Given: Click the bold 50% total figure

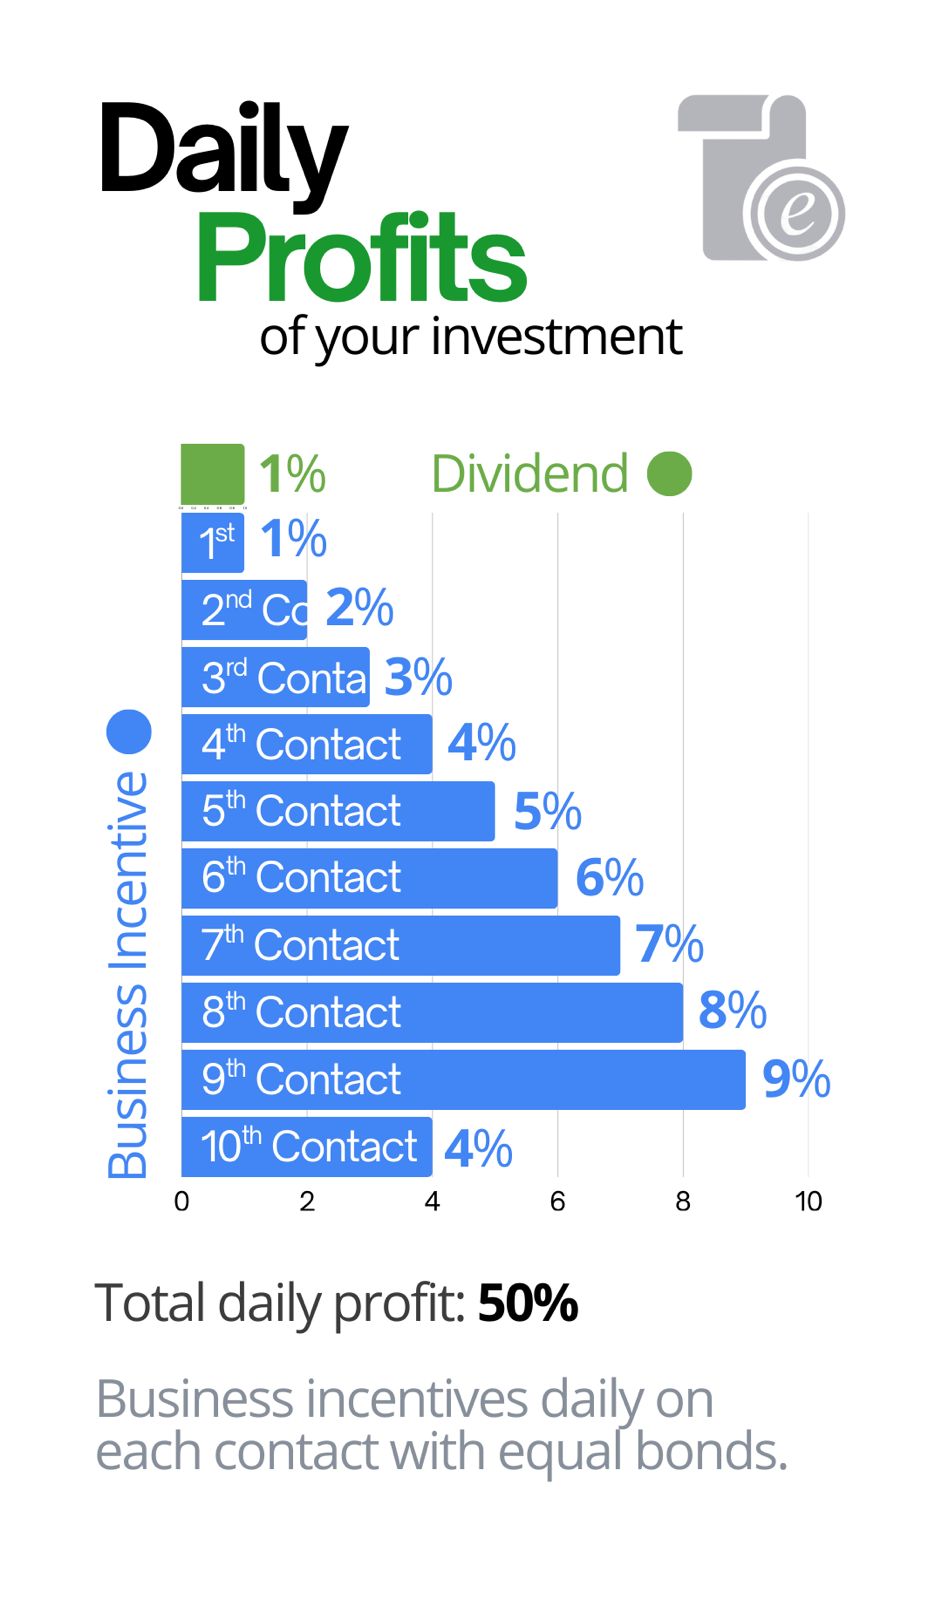Looking at the screenshot, I should [528, 1303].
